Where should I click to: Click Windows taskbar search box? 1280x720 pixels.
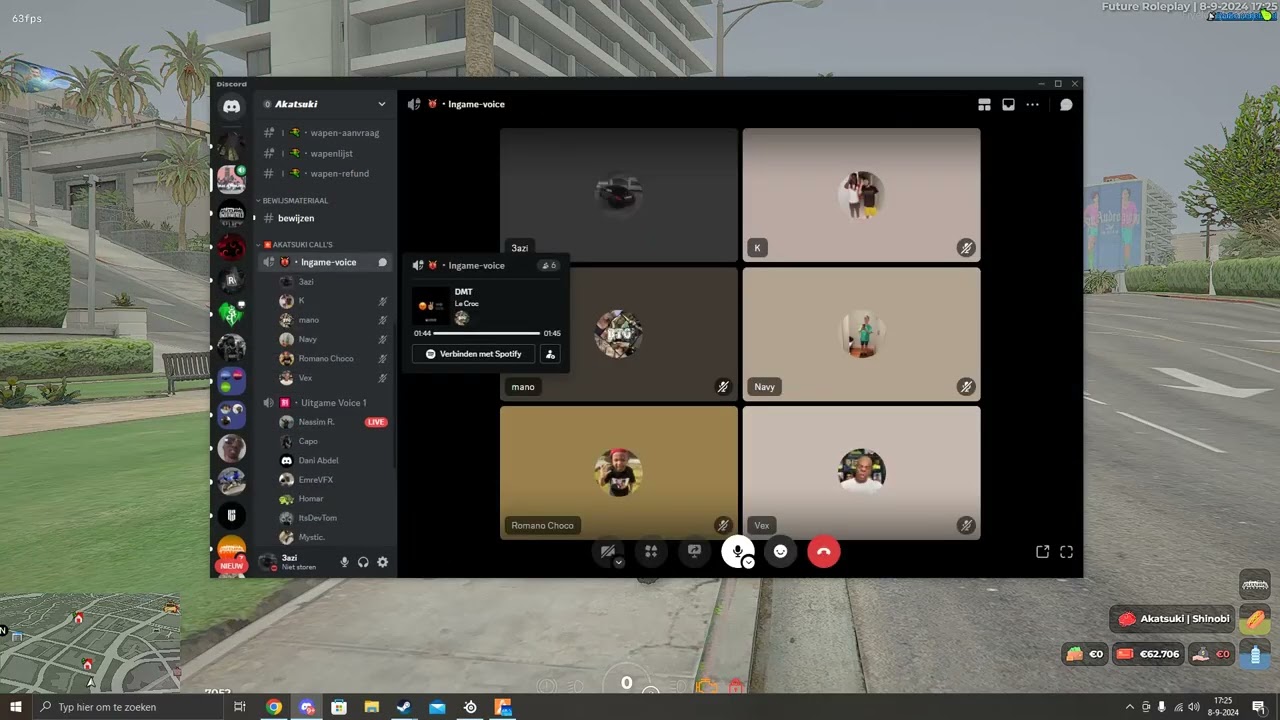(x=127, y=707)
